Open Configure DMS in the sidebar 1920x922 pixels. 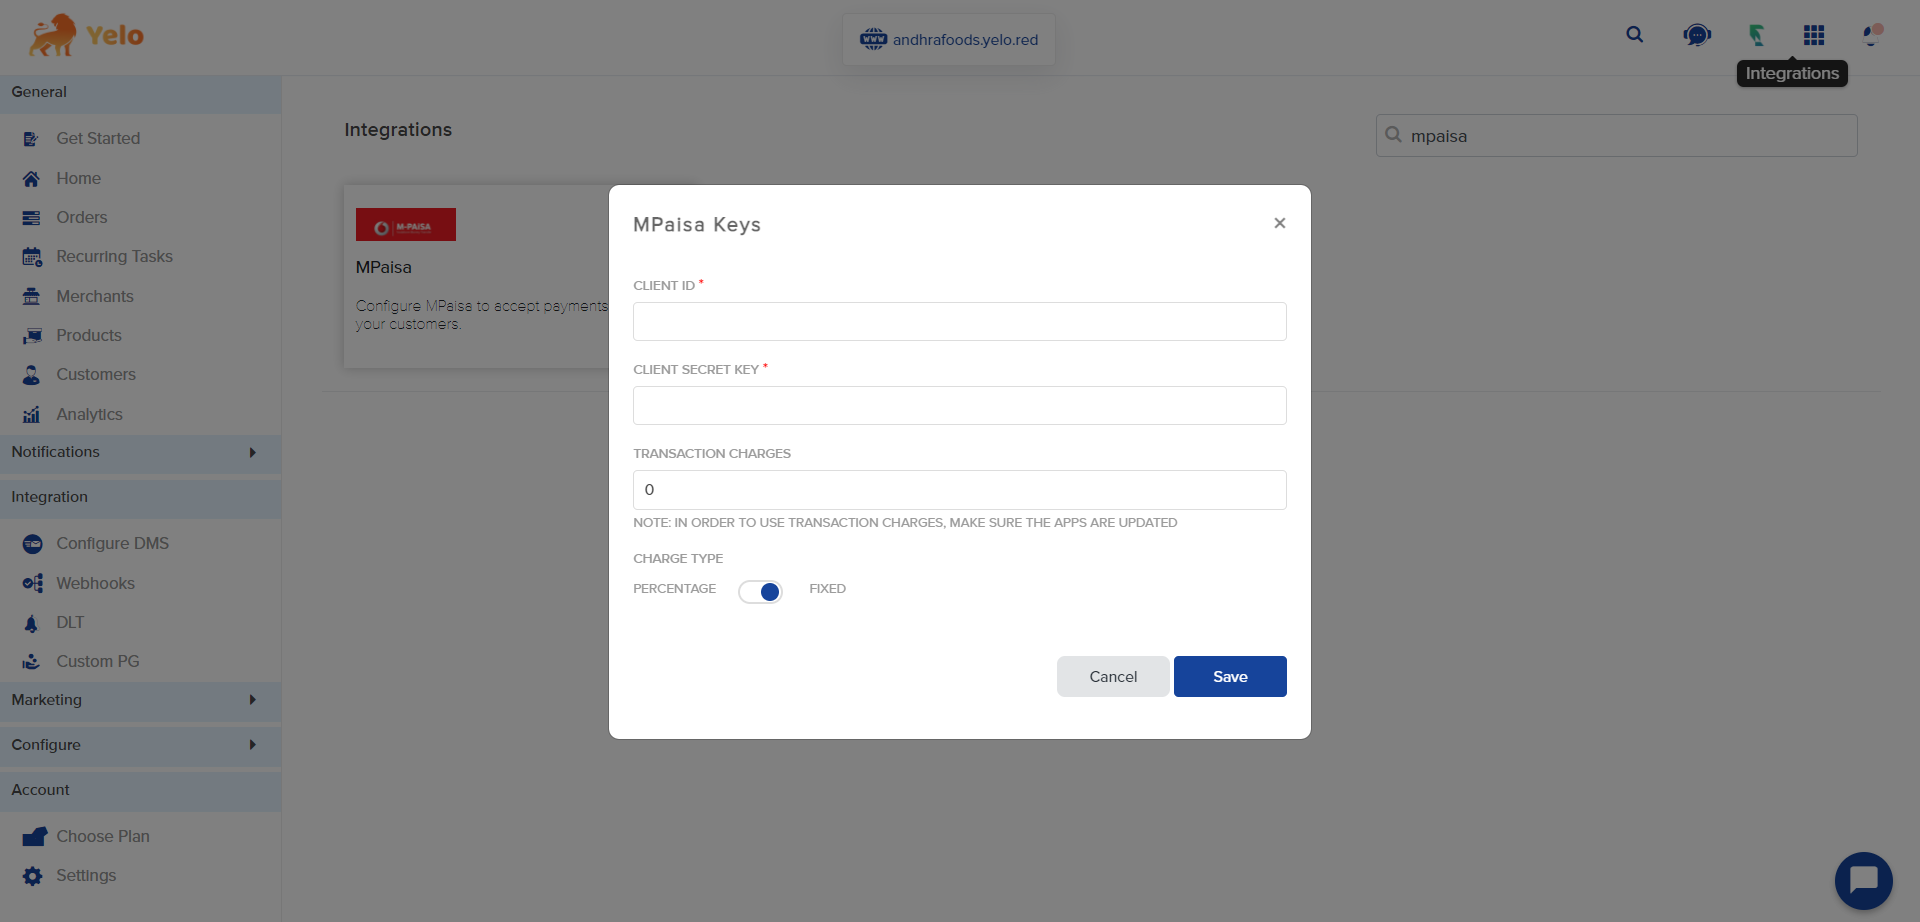coord(113,544)
